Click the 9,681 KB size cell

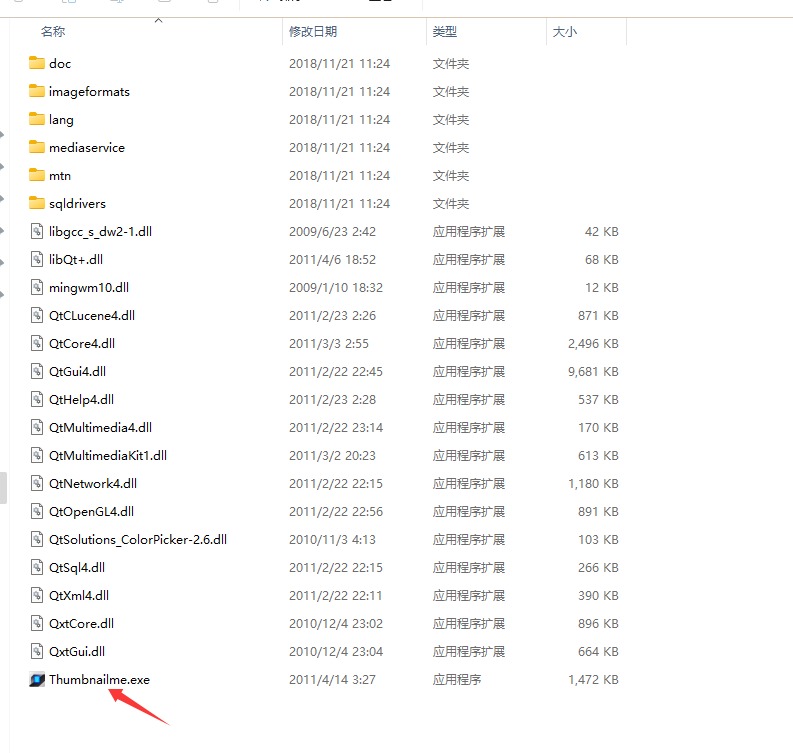tap(593, 371)
